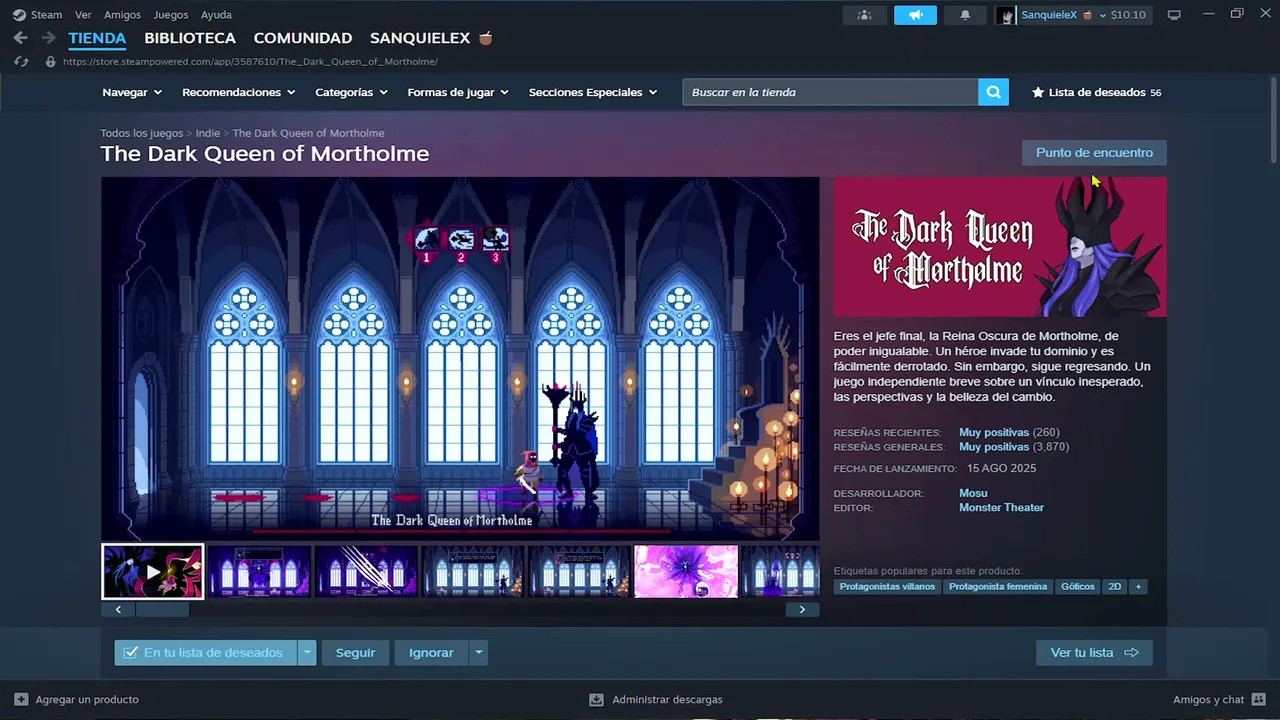Open the Indie breadcrumb link
This screenshot has width=1280, height=720.
click(x=208, y=133)
